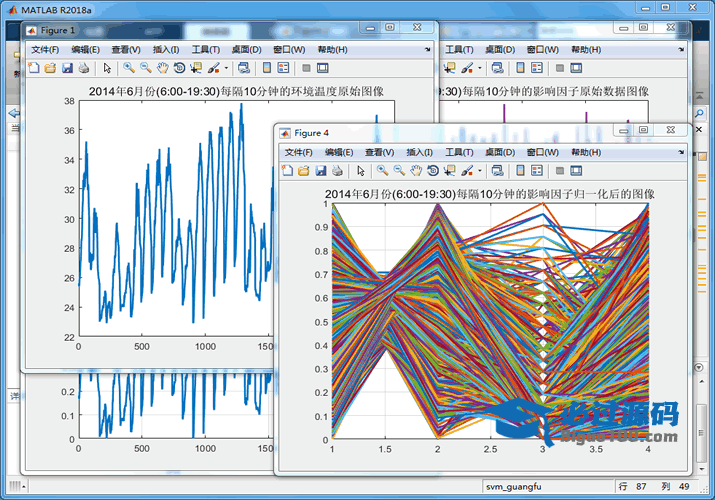
Task: Enable Pan hand tool in Figure 1
Action: (162, 68)
